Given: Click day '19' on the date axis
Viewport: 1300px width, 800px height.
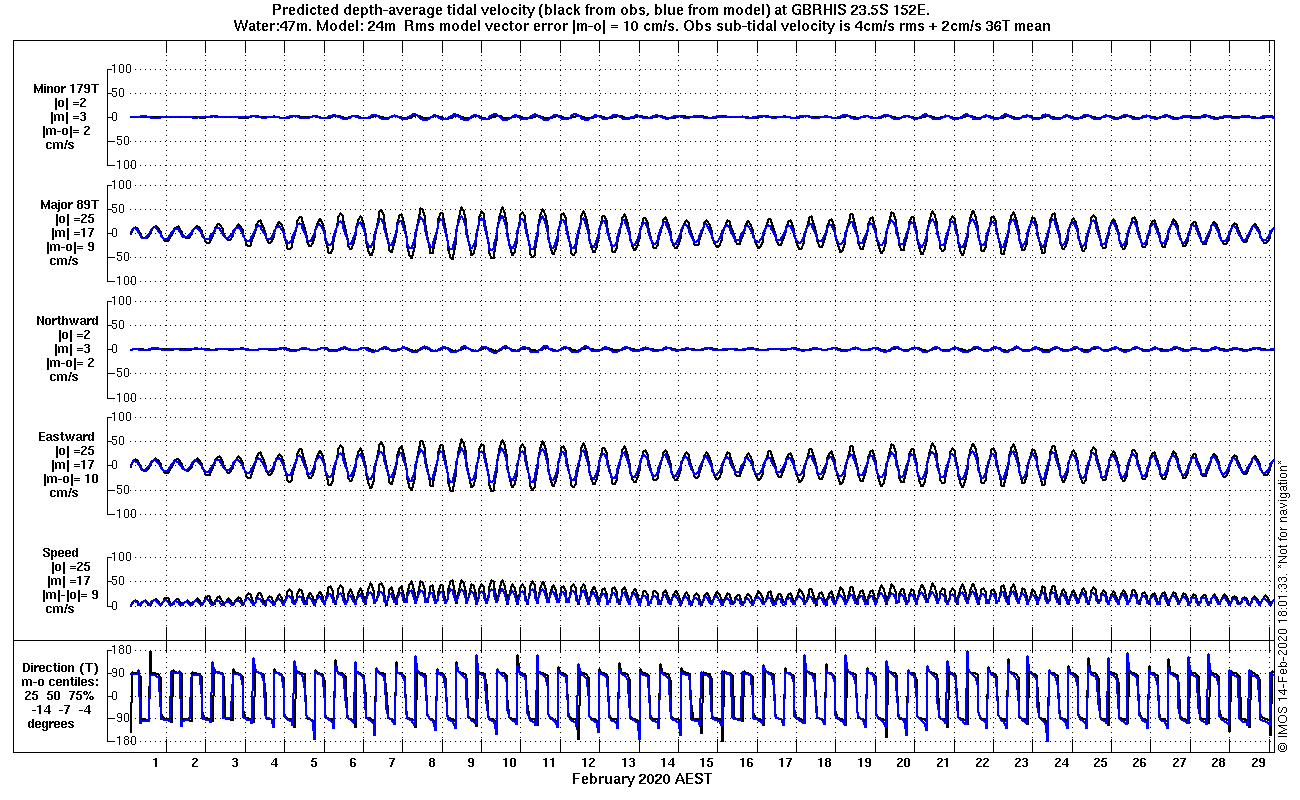Looking at the screenshot, I should (x=864, y=762).
